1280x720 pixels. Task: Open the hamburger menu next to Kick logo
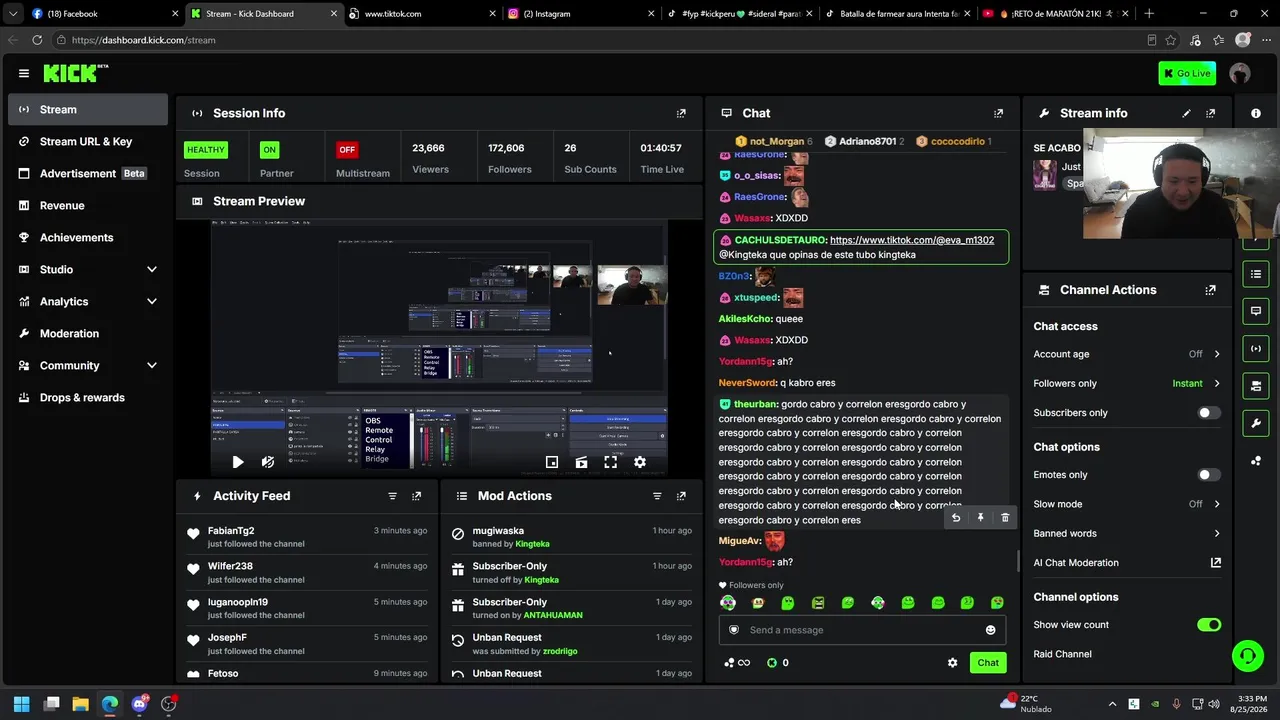coord(24,73)
